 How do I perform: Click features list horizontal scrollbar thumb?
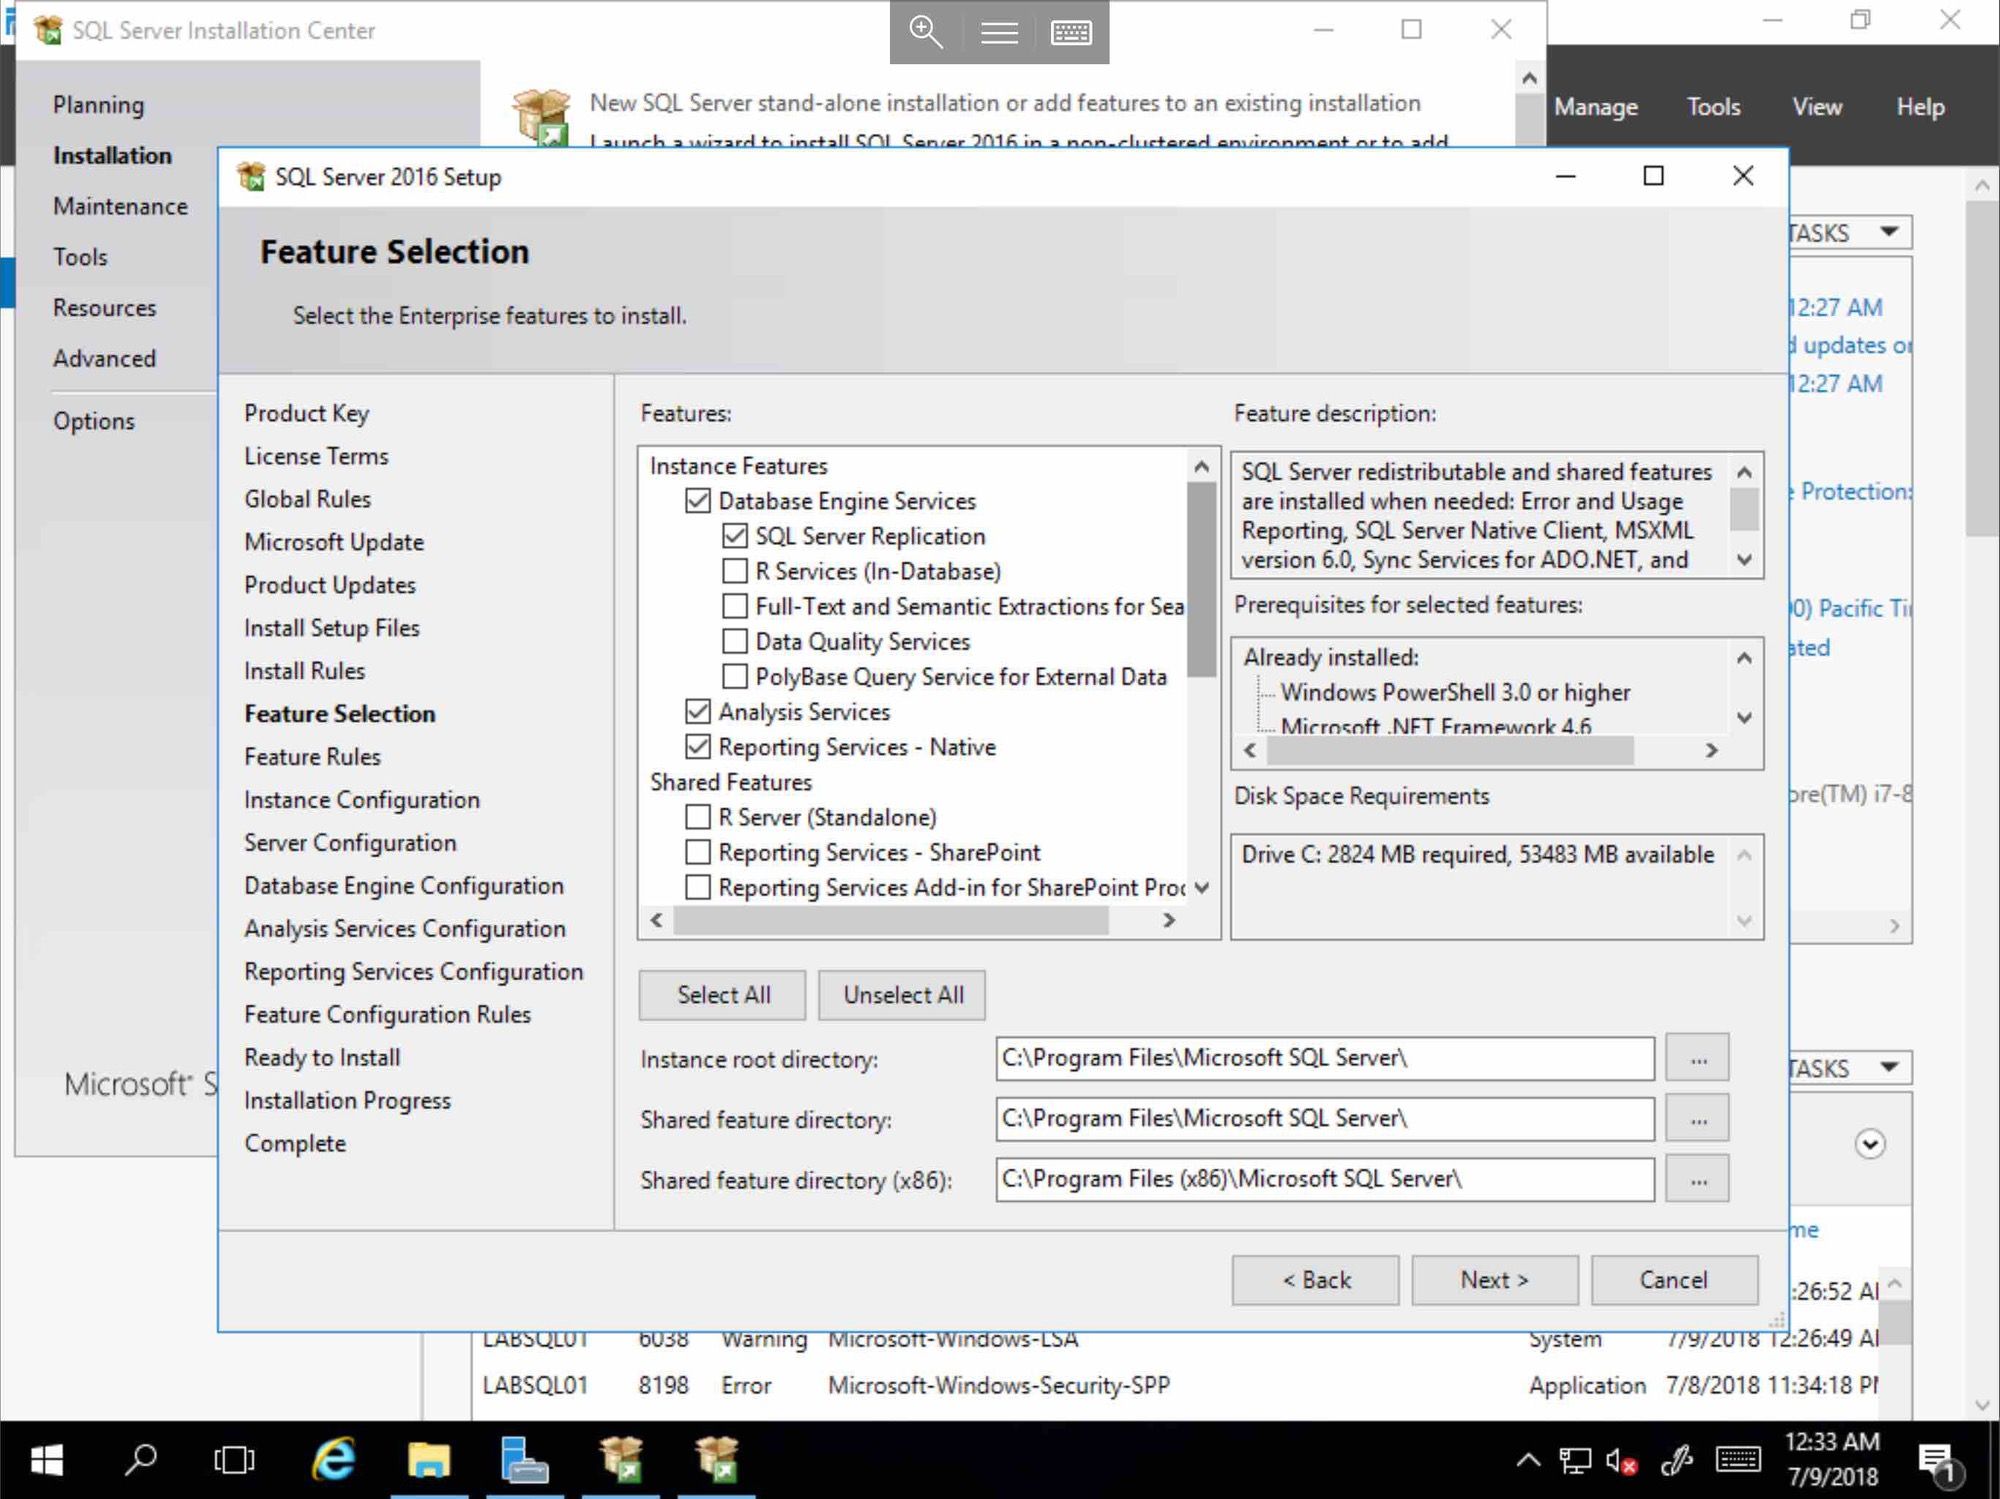coord(891,920)
